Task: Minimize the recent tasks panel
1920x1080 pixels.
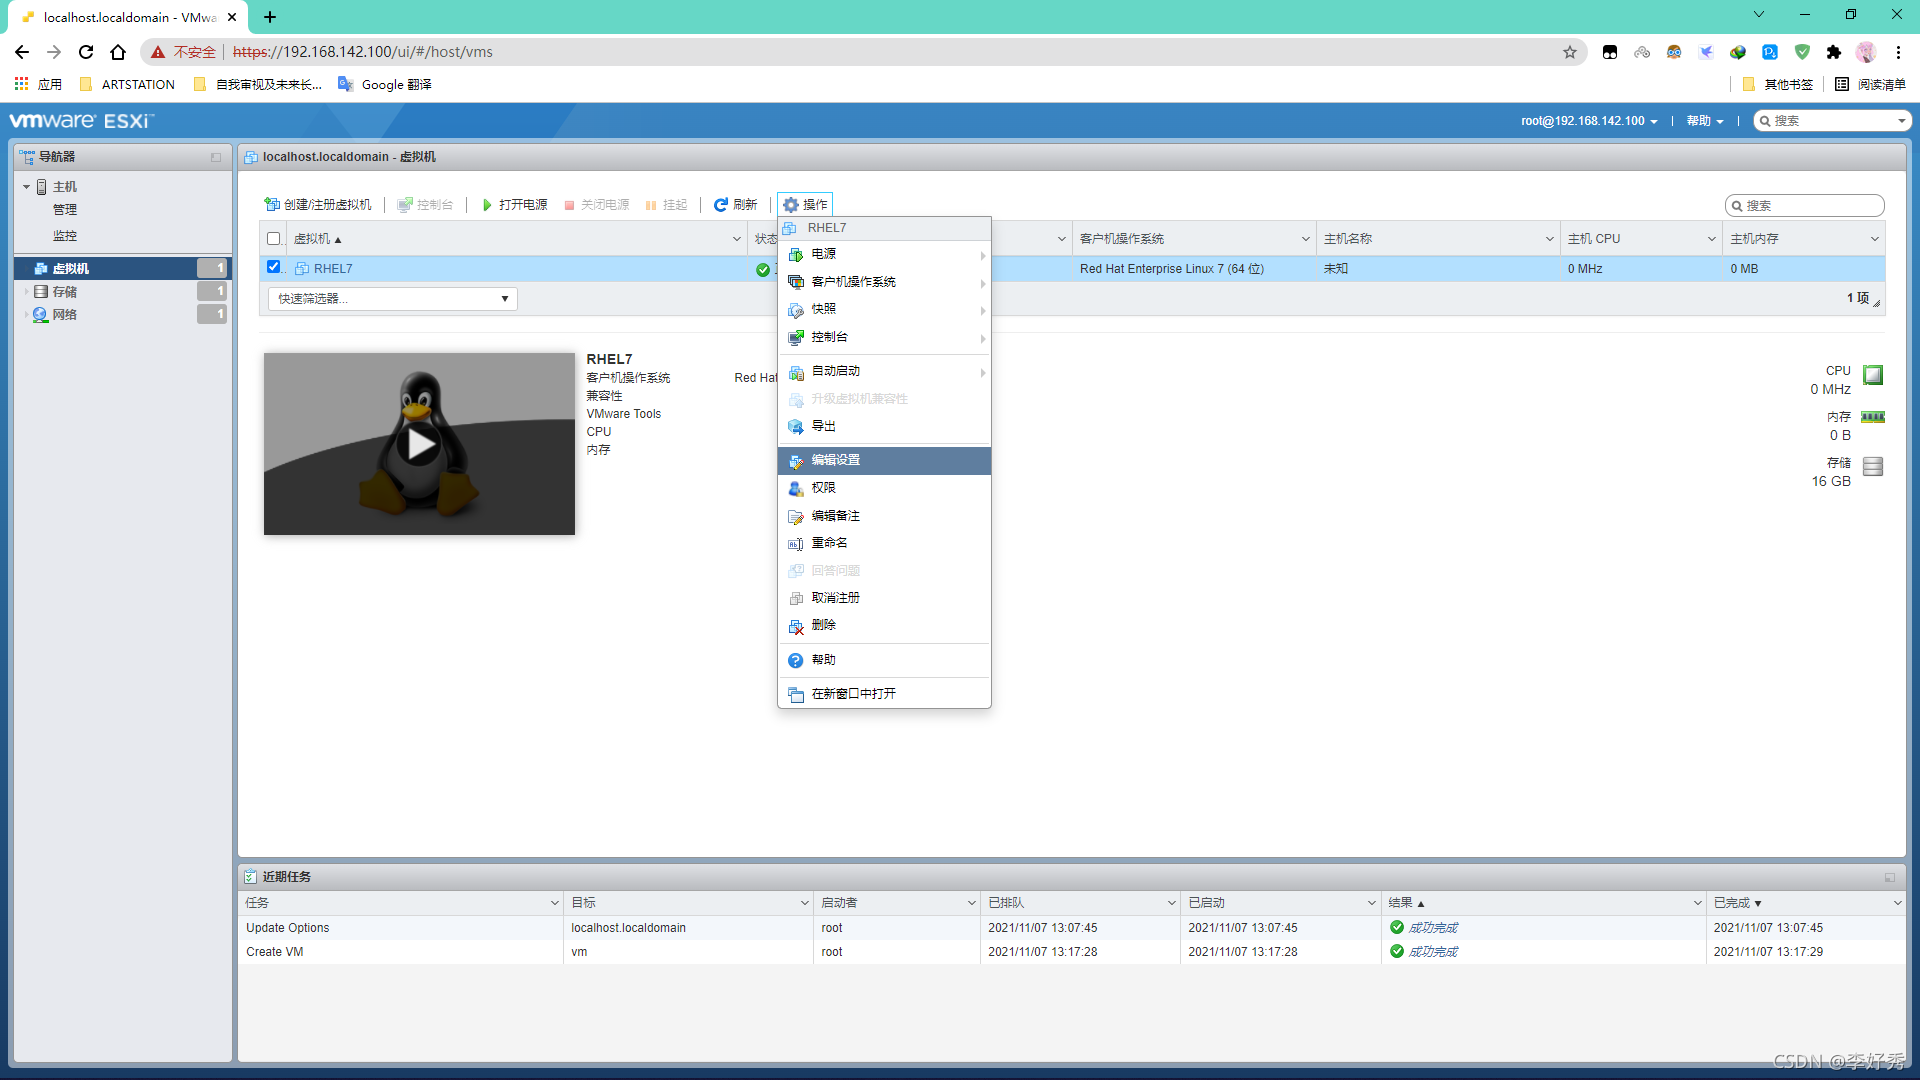Action: 1890,877
